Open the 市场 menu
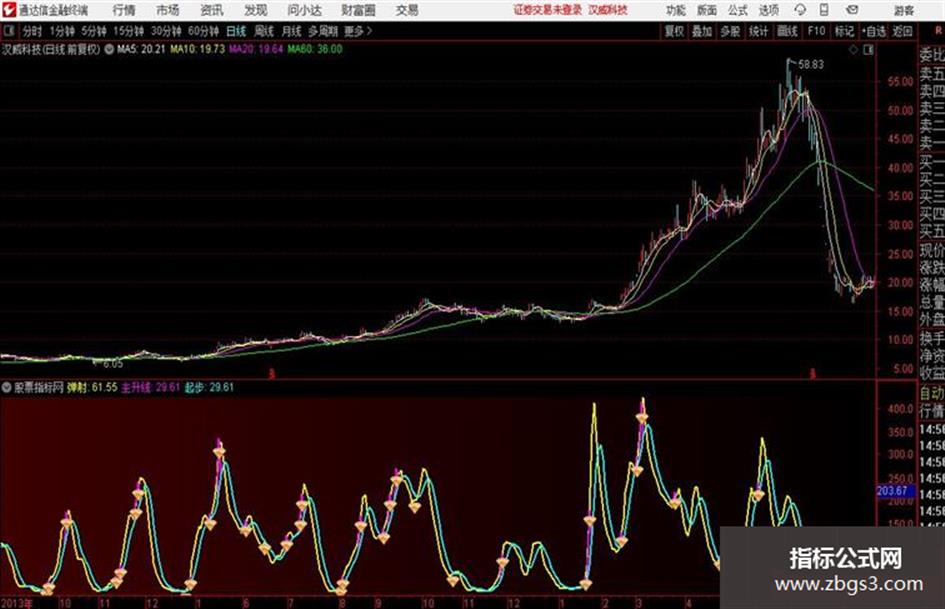The height and width of the screenshot is (609, 945). click(x=168, y=10)
